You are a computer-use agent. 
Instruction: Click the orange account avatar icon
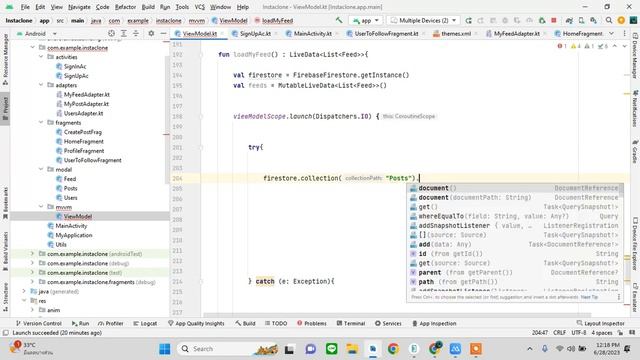[x=621, y=20]
